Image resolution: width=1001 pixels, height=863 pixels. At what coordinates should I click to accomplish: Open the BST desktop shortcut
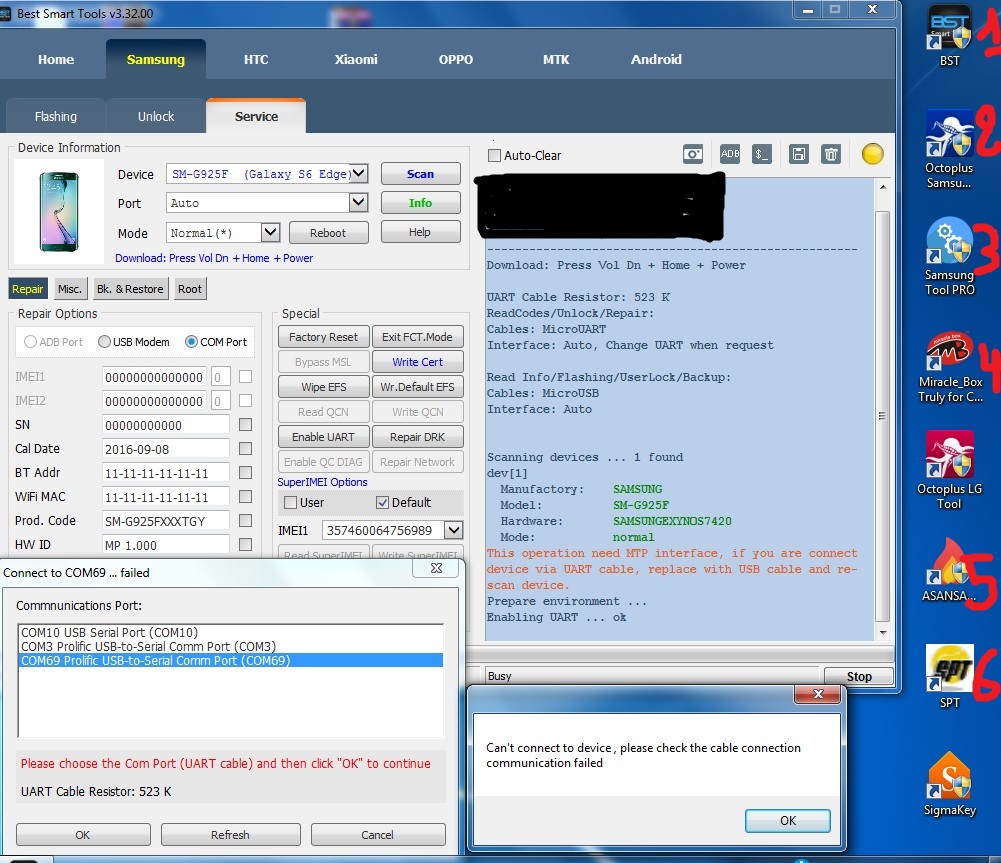coord(949,37)
